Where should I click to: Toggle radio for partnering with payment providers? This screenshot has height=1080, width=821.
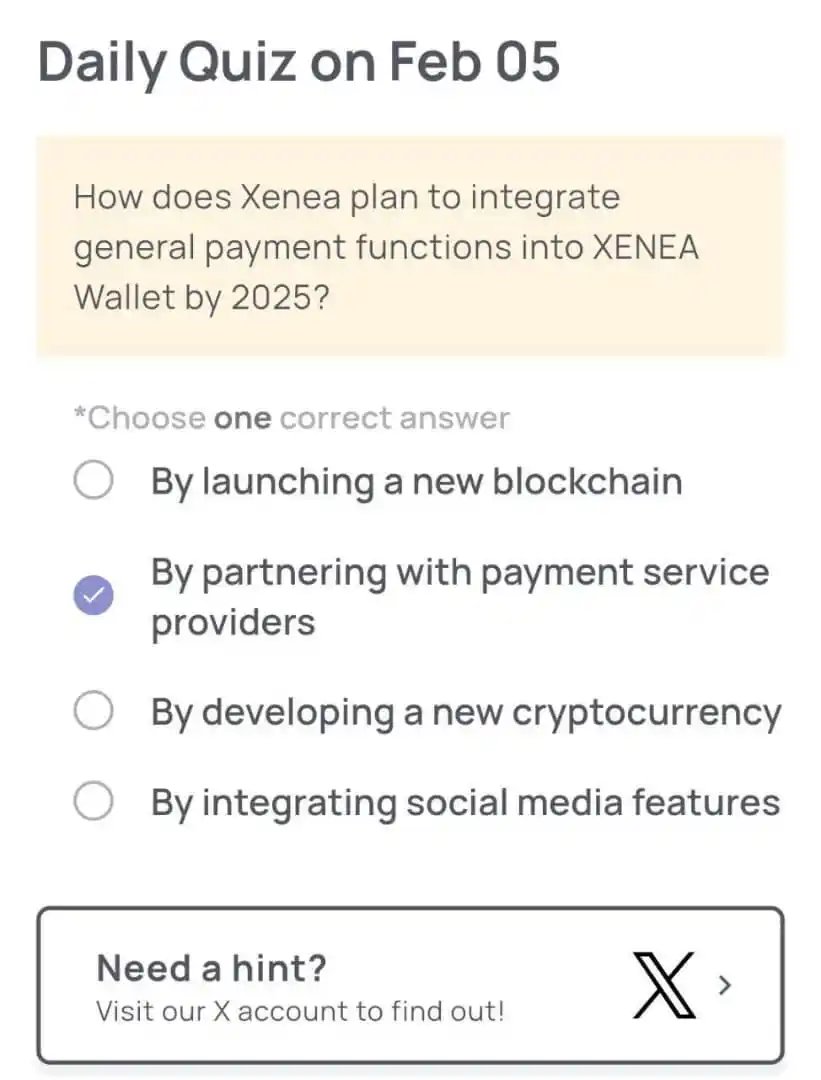(x=94, y=595)
